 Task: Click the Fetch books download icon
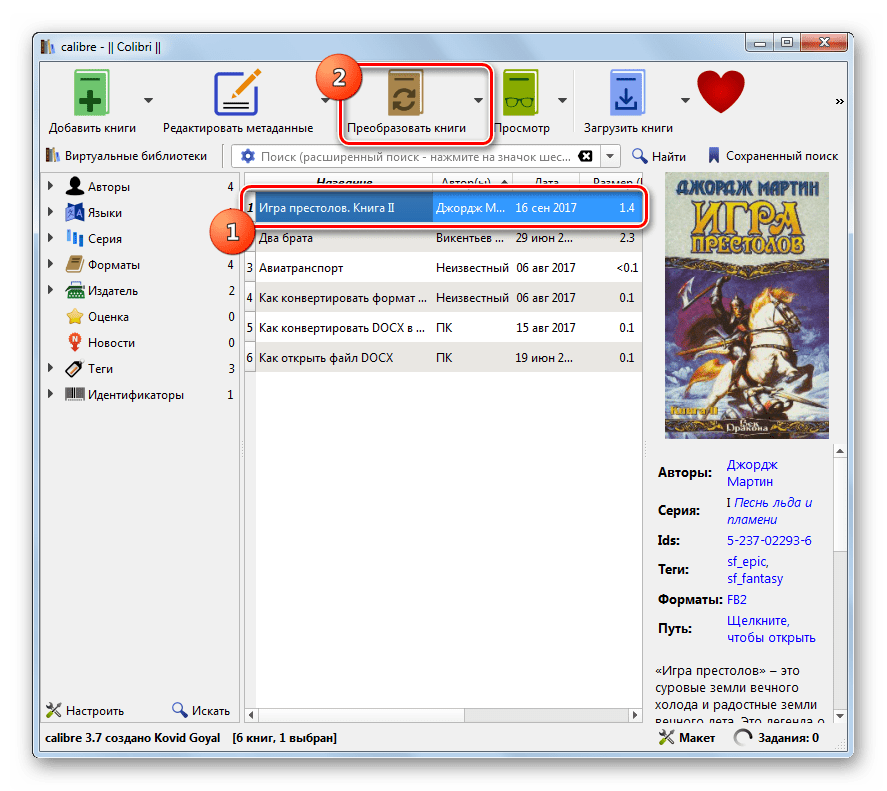click(626, 93)
